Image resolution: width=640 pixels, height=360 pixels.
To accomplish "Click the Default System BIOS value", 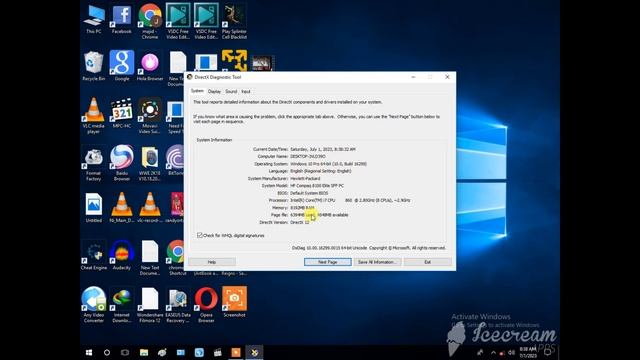I will point(309,193).
